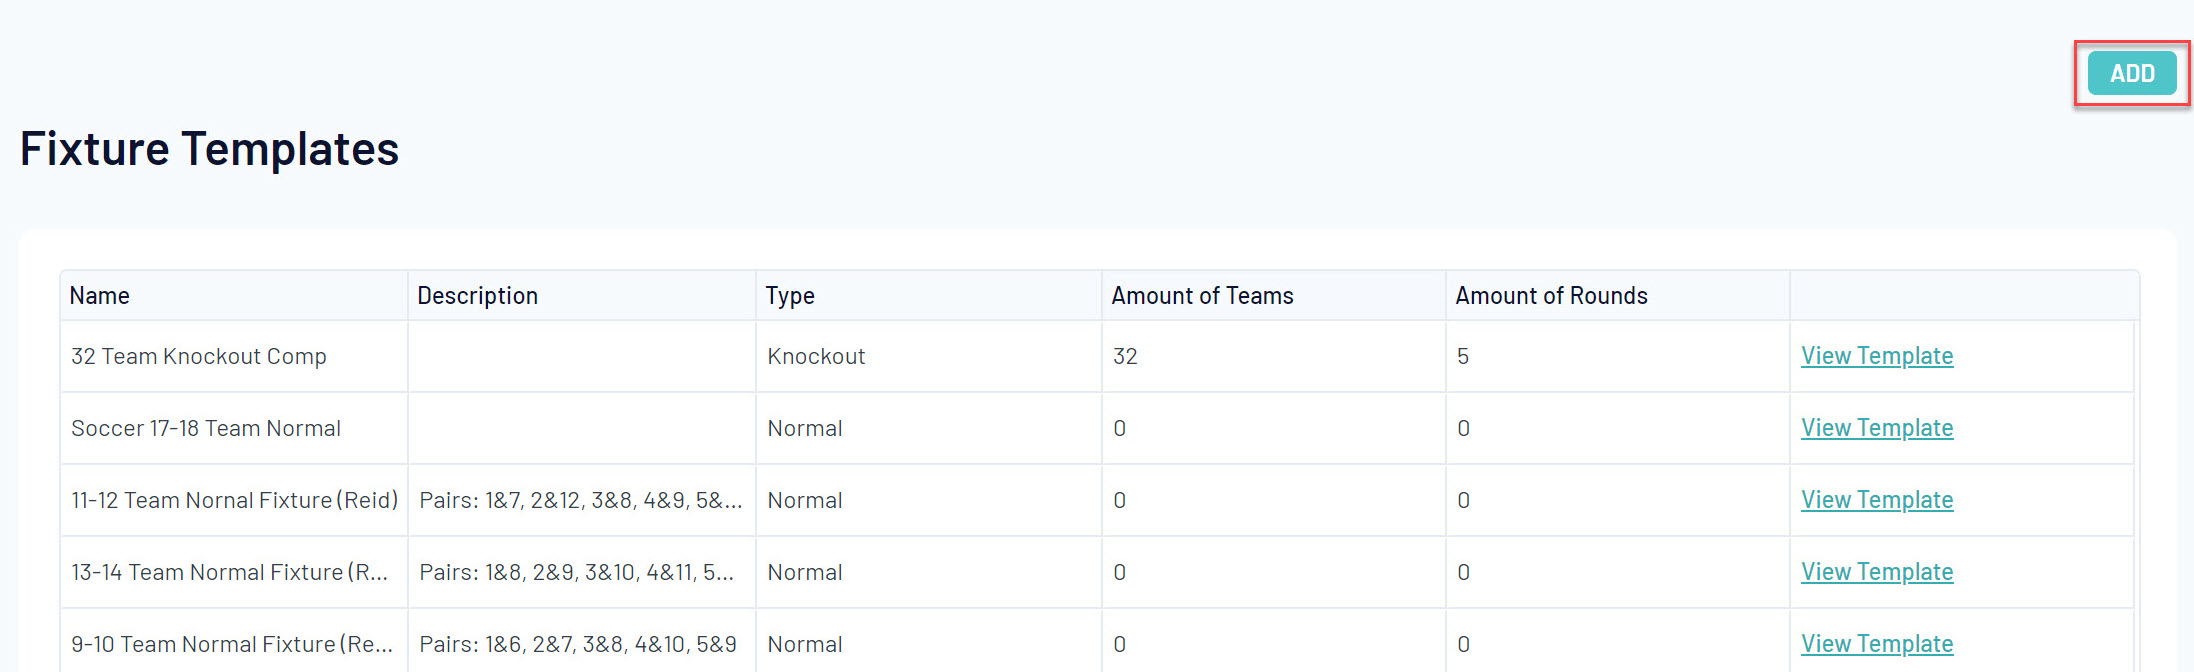This screenshot has height=672, width=2194.
Task: Click the Amount of Rounds column header
Action: [x=1551, y=296]
